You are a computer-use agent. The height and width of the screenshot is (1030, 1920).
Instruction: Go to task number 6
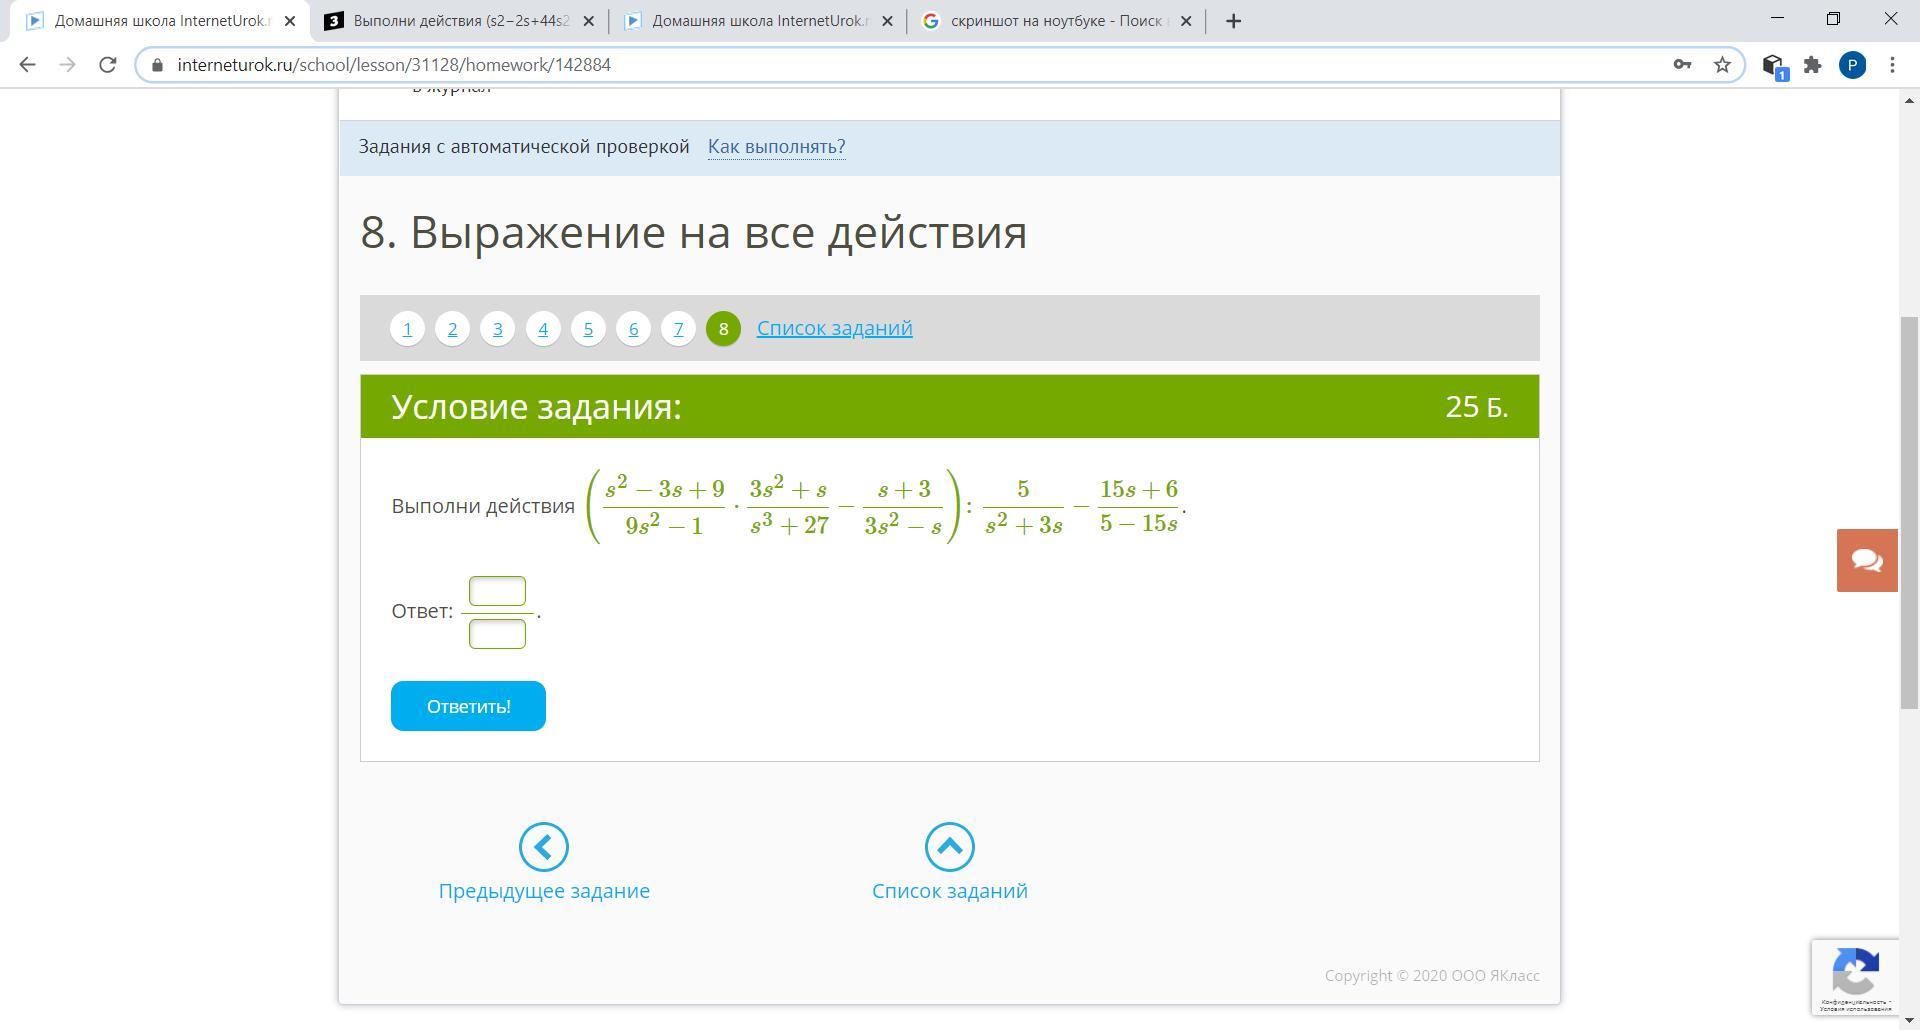coord(633,328)
